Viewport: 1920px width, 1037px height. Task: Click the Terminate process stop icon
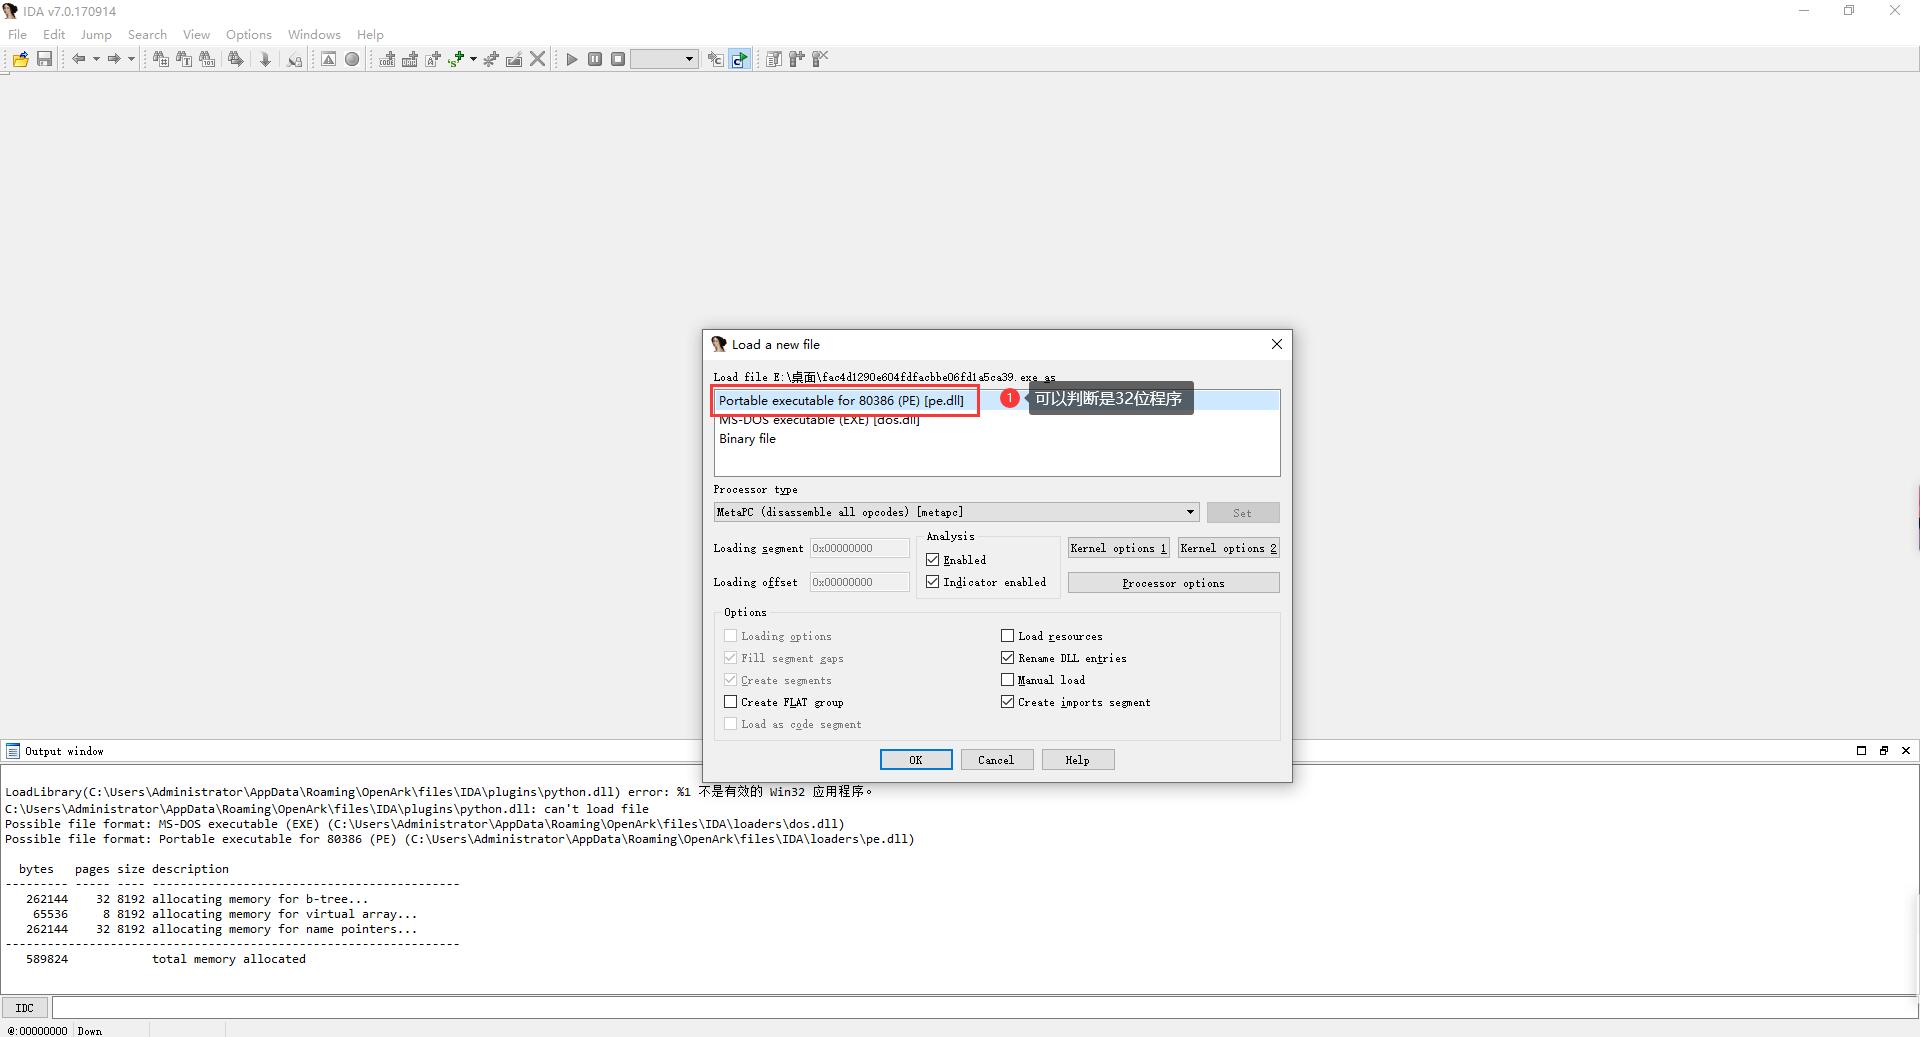pos(618,59)
